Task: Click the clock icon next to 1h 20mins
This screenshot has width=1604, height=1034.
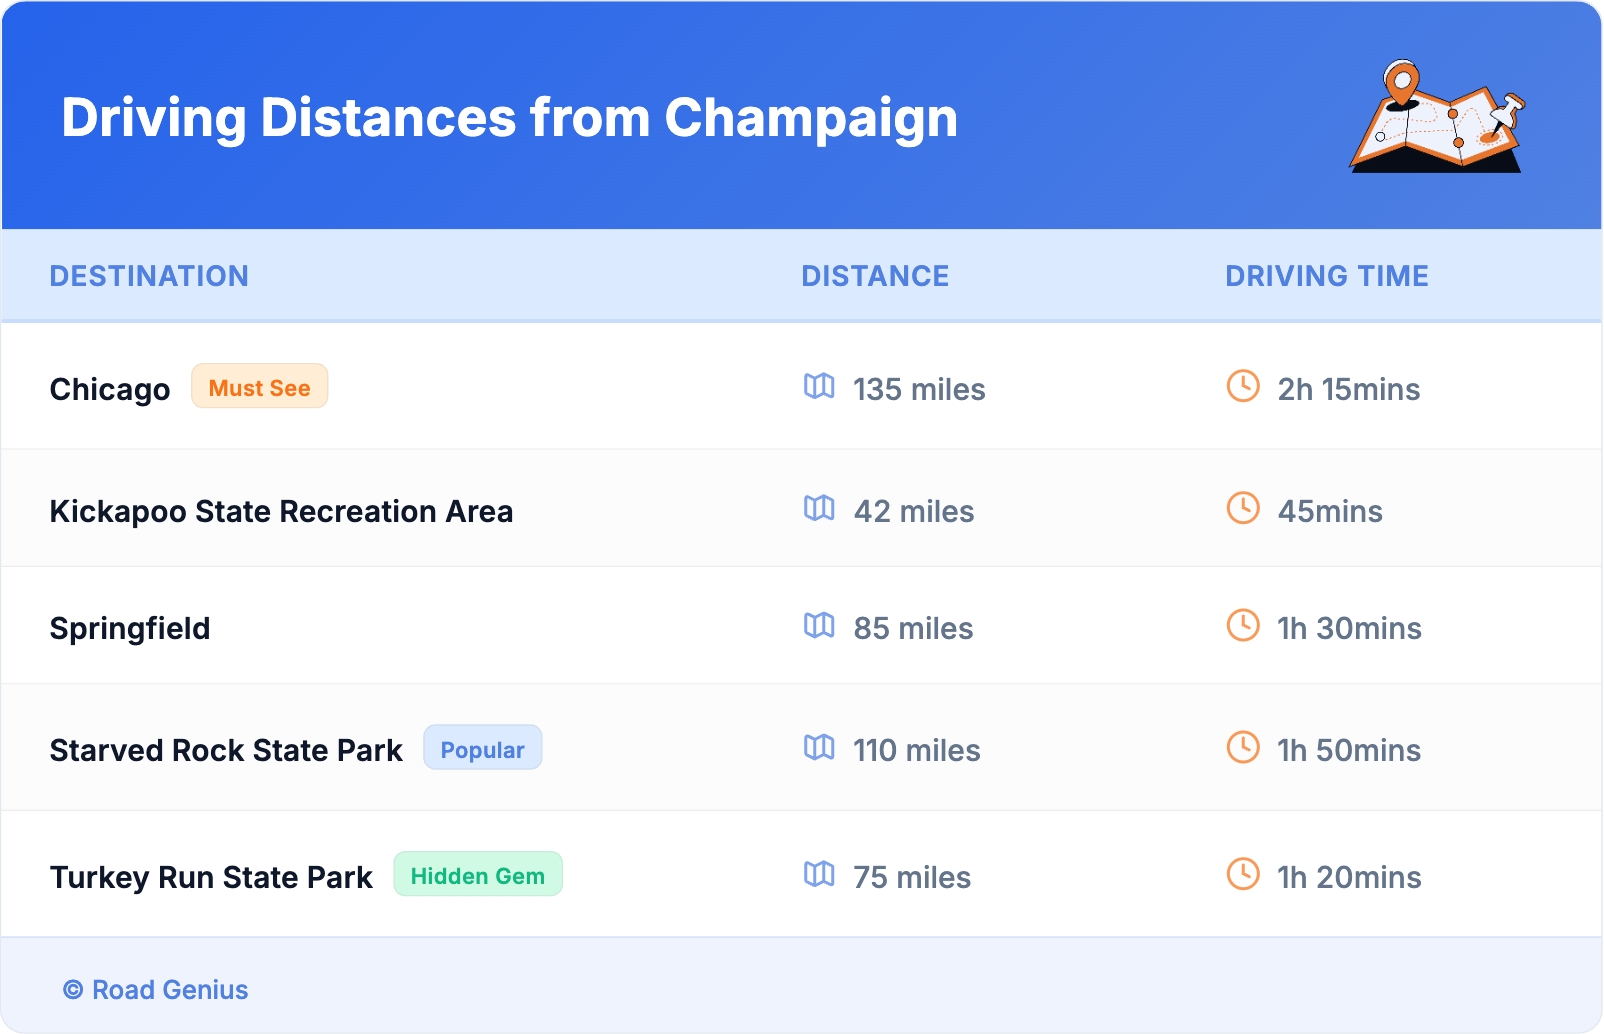Action: coord(1243,874)
